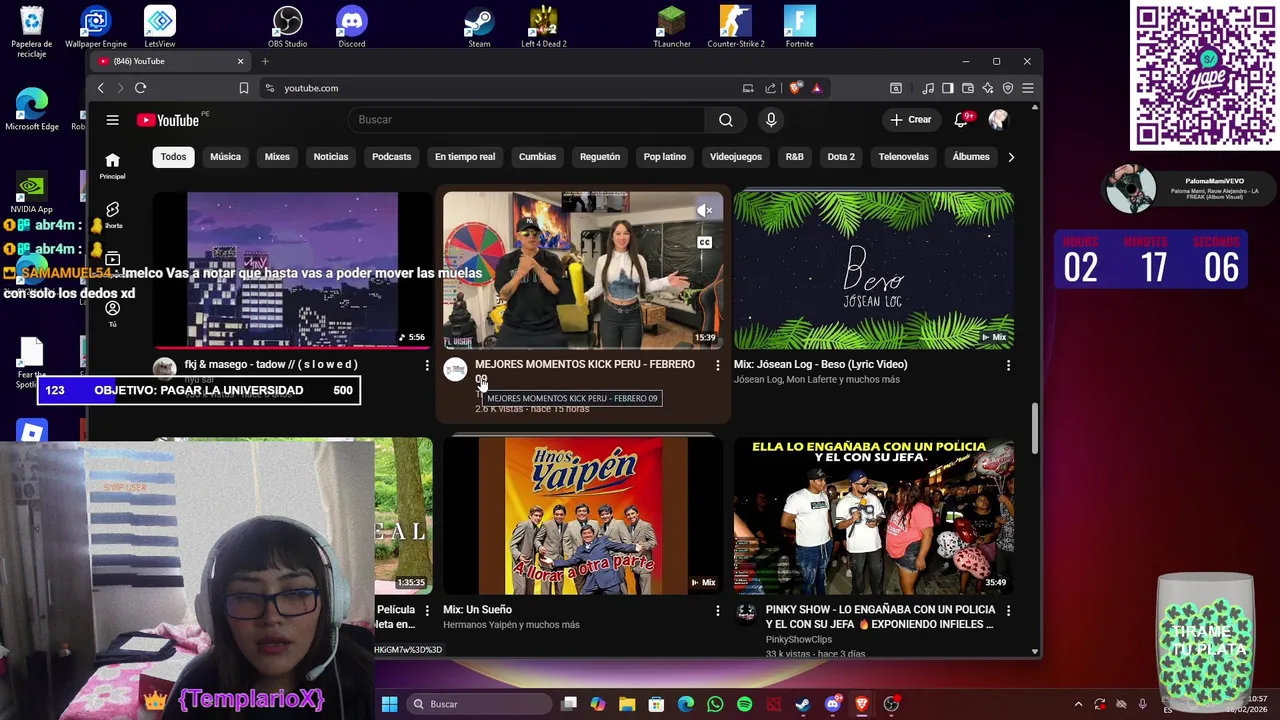This screenshot has height=720, width=1280.
Task: Go back with the browser back arrow
Action: 101,88
